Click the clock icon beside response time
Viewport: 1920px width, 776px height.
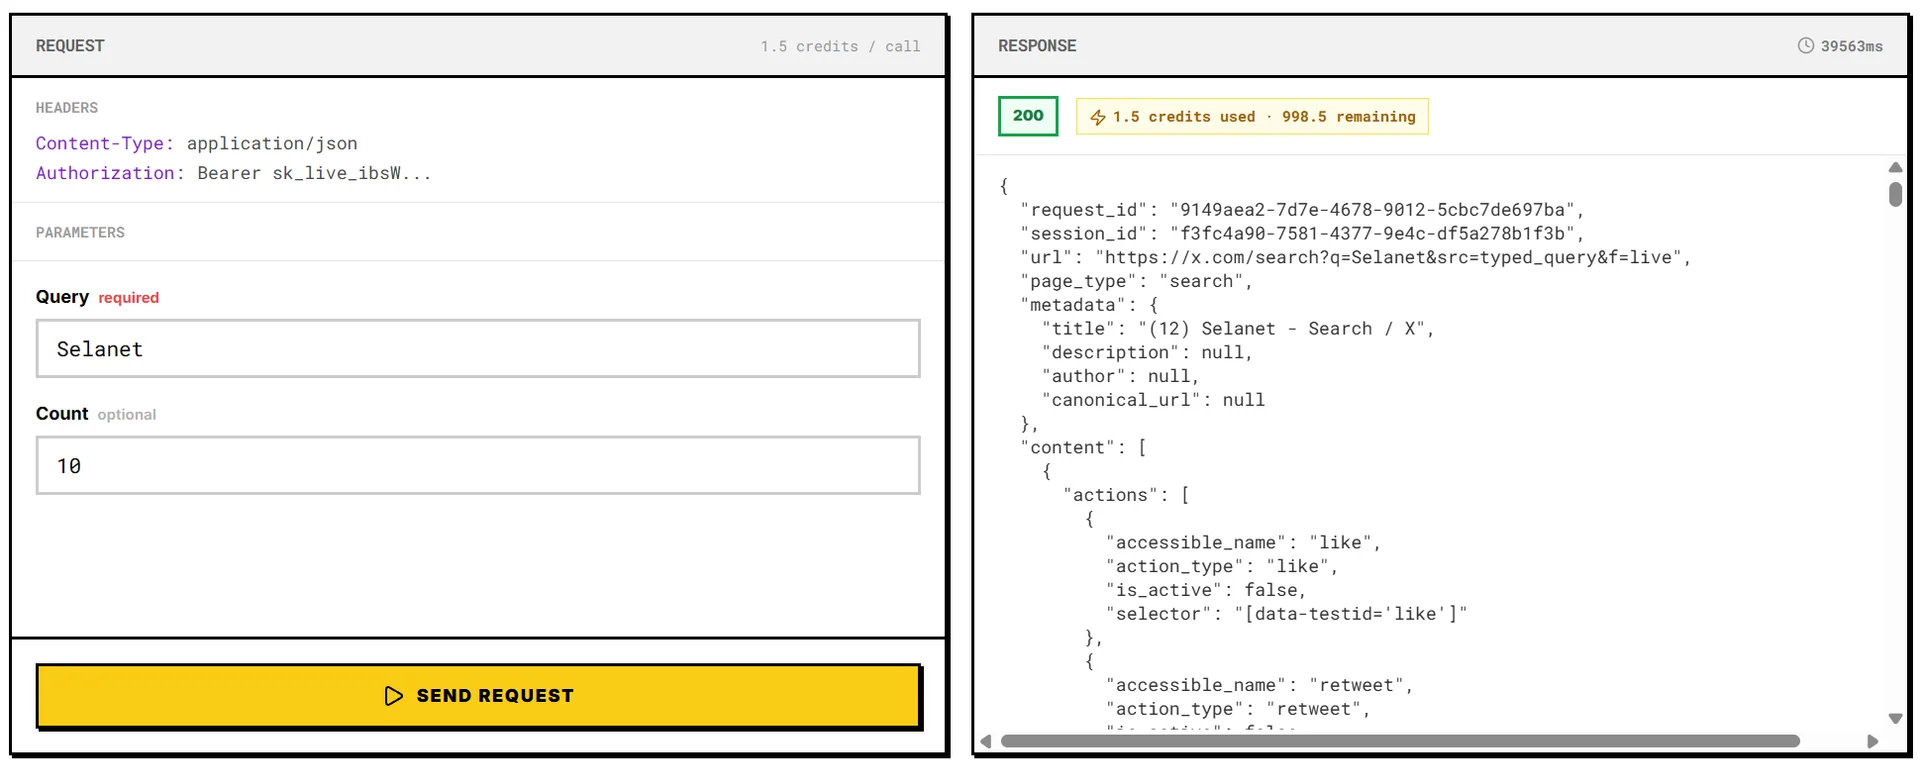click(1805, 46)
